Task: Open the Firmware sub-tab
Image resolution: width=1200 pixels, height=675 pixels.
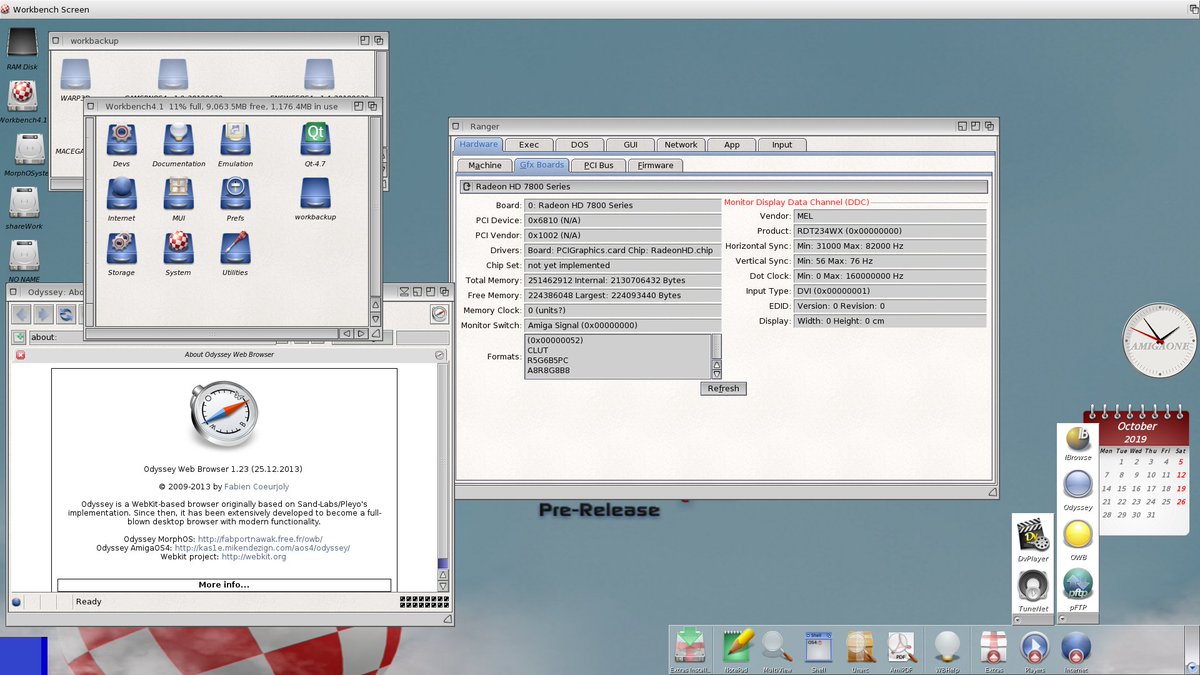Action: [x=656, y=165]
